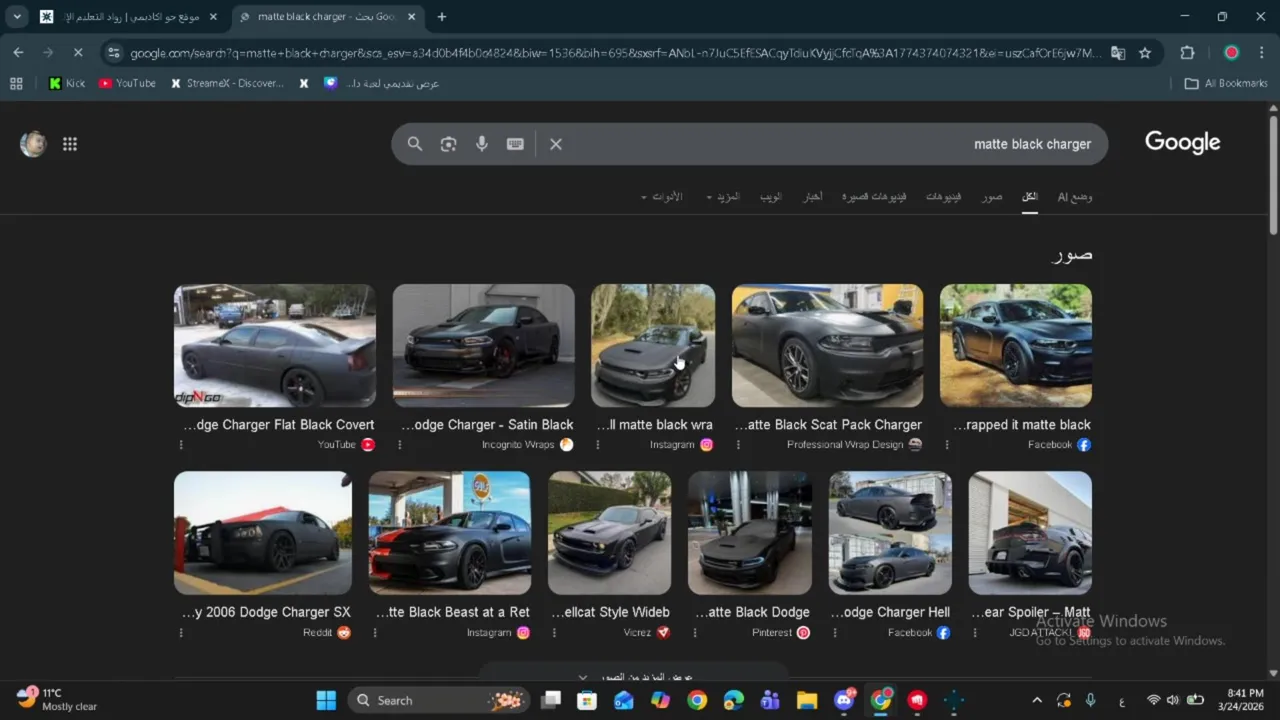The width and height of the screenshot is (1280, 720).
Task: Start voice search with microphone icon
Action: pyautogui.click(x=482, y=144)
